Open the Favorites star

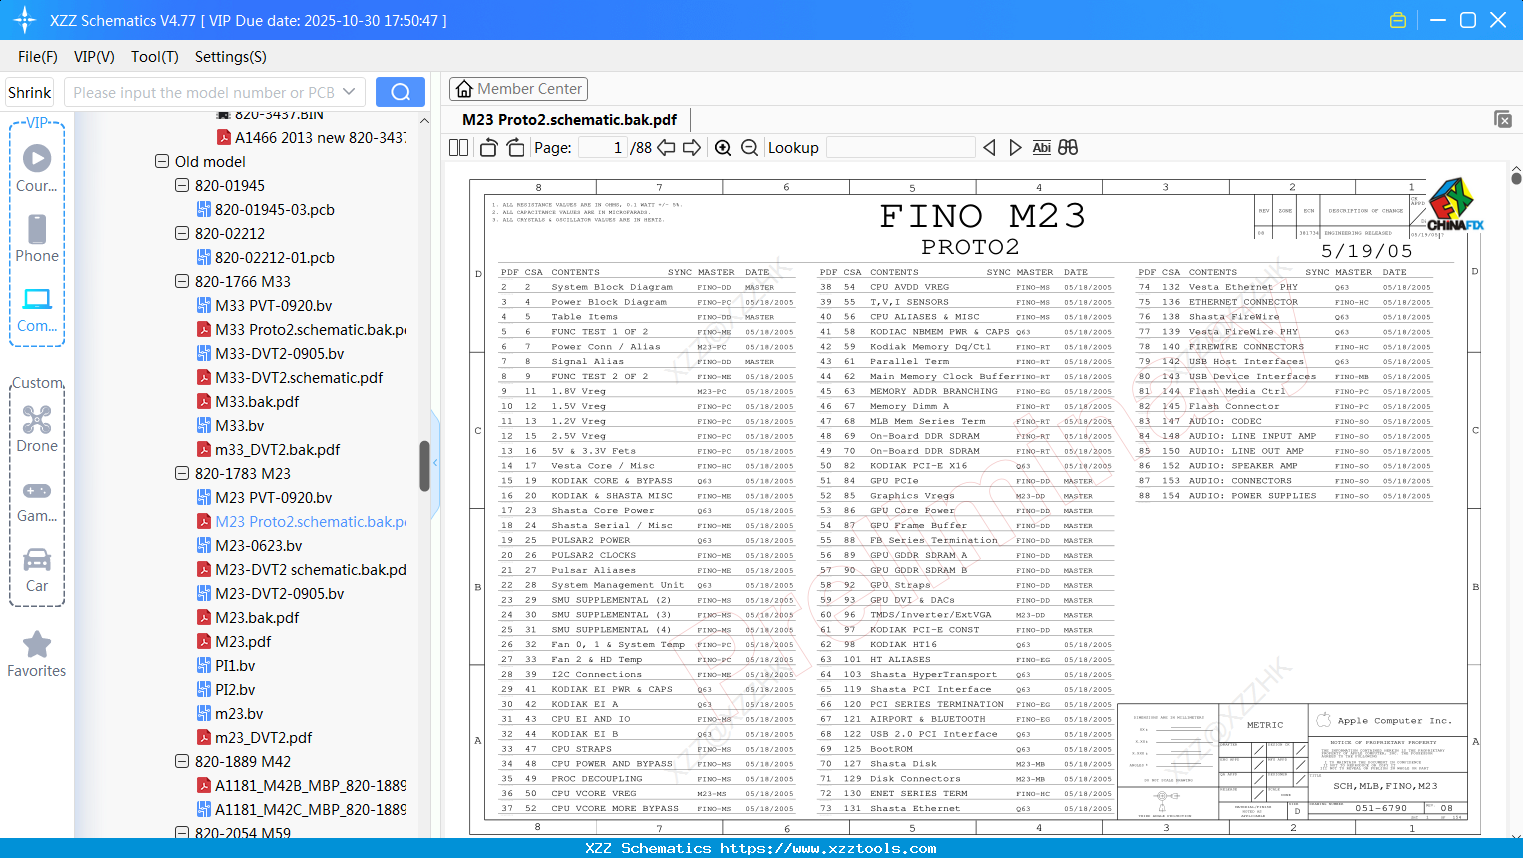coord(37,654)
